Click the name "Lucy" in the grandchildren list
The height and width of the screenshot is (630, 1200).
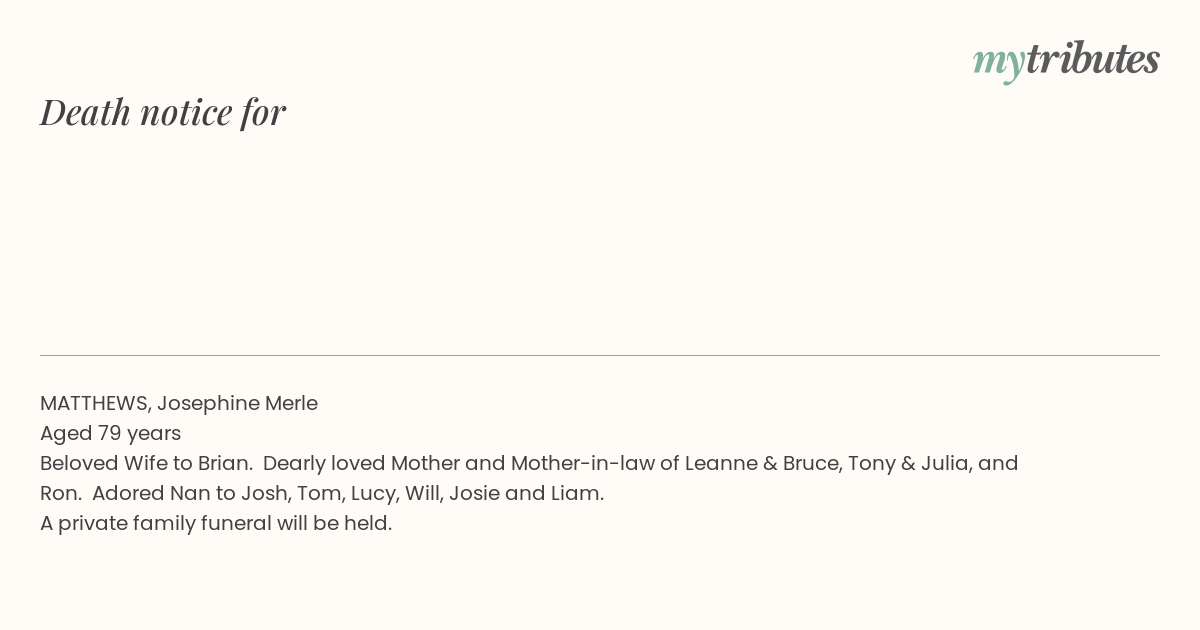click(372, 494)
